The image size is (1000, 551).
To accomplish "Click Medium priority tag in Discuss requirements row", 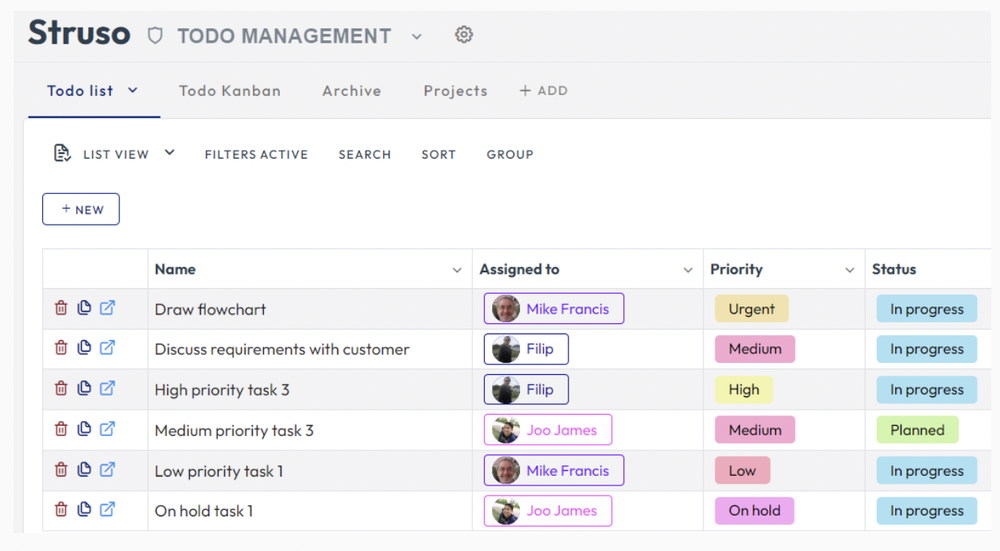I will point(755,349).
